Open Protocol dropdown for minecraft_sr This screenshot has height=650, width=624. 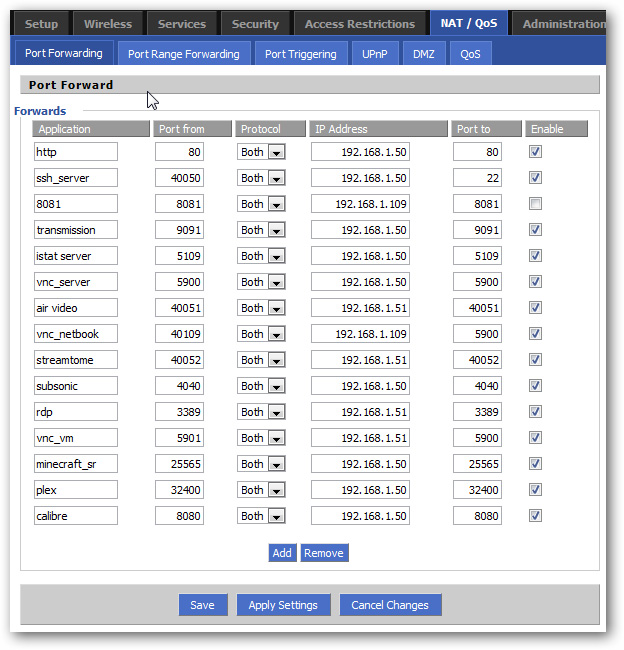(x=261, y=464)
